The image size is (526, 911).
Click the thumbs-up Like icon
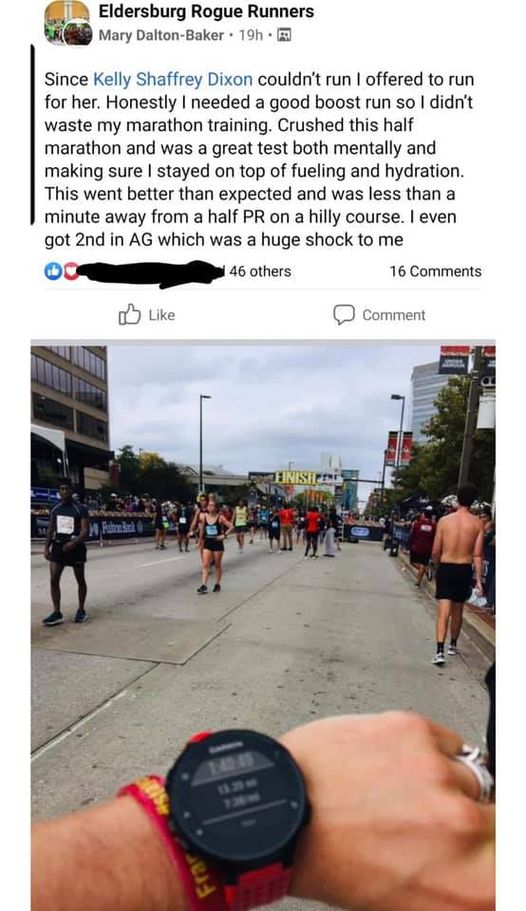130,314
